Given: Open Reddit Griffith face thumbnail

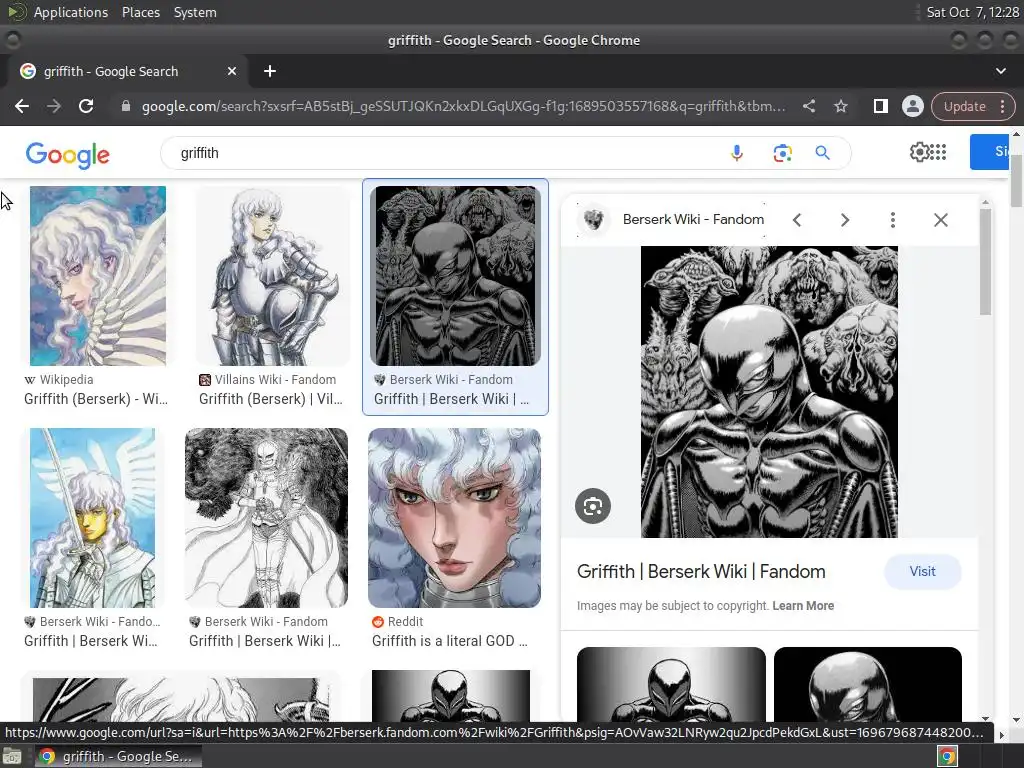Looking at the screenshot, I should coord(455,518).
